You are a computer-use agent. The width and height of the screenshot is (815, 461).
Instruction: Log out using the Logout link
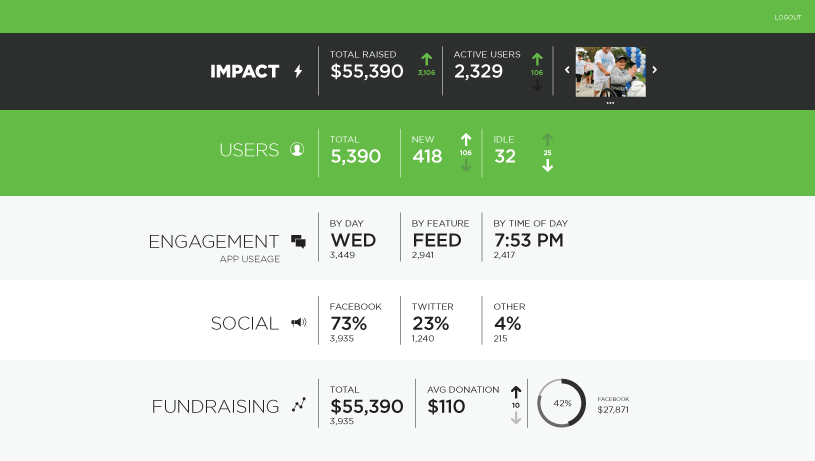(x=788, y=17)
